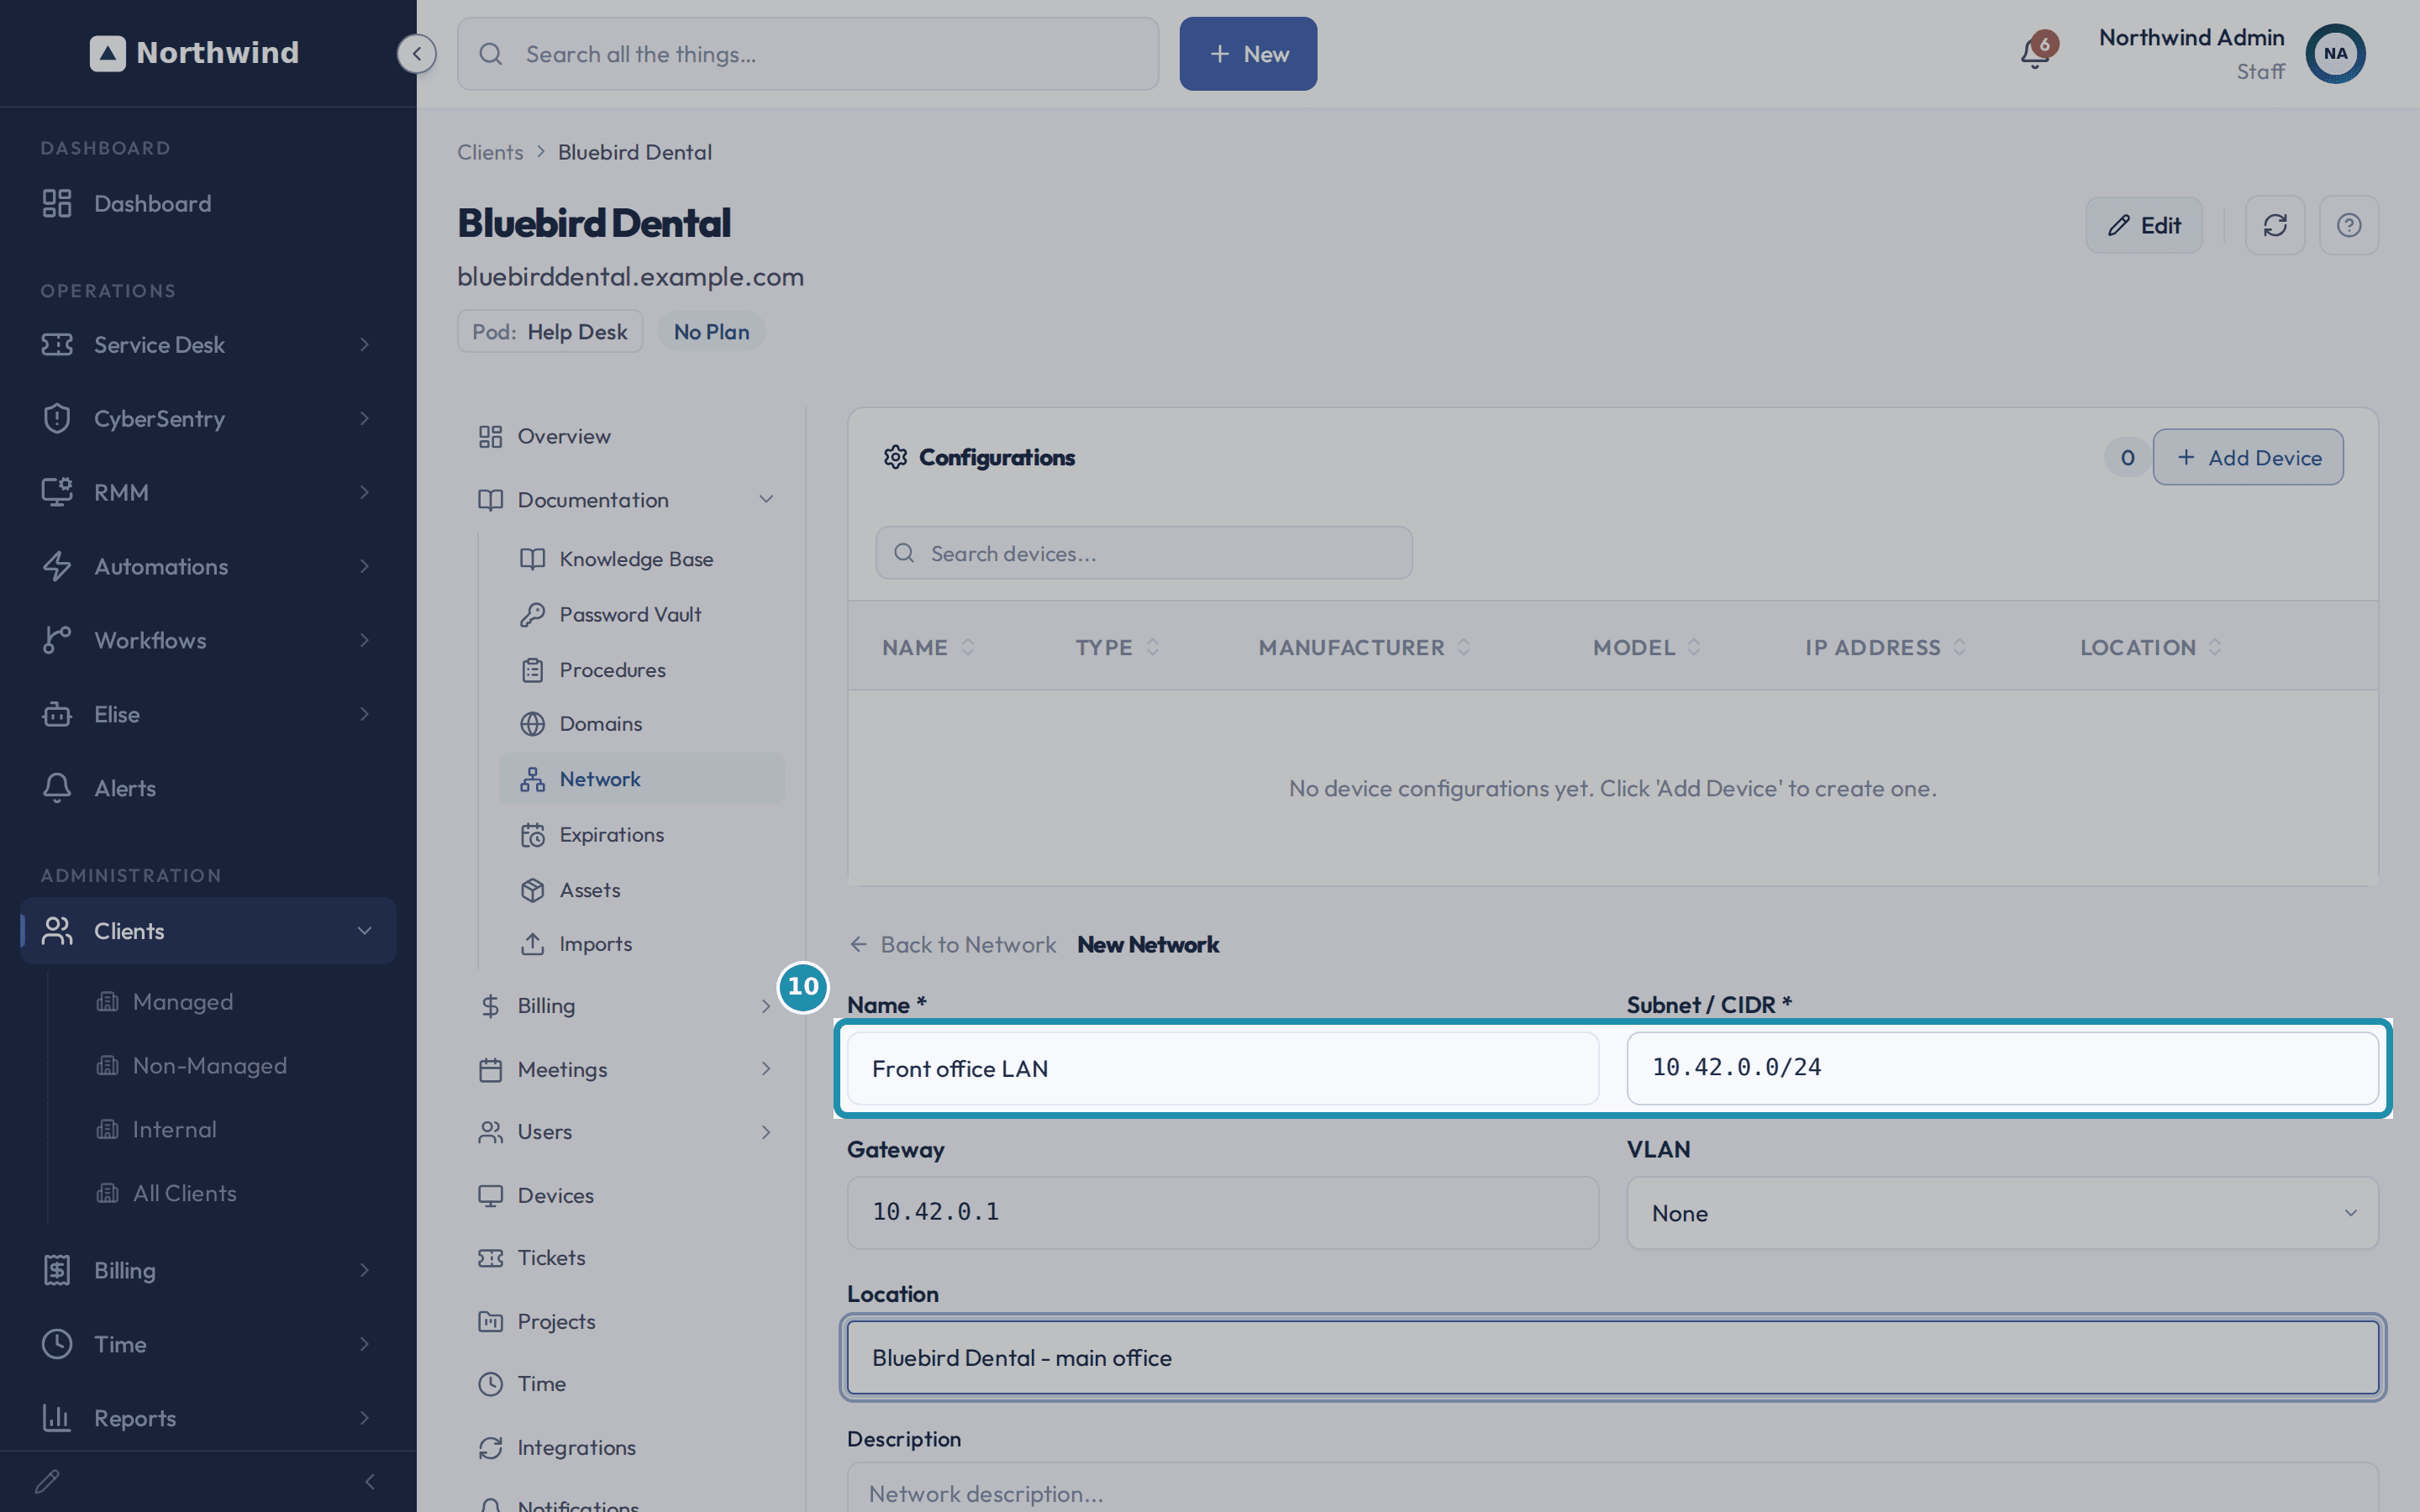Open Alerts in the sidebar

tap(208, 788)
